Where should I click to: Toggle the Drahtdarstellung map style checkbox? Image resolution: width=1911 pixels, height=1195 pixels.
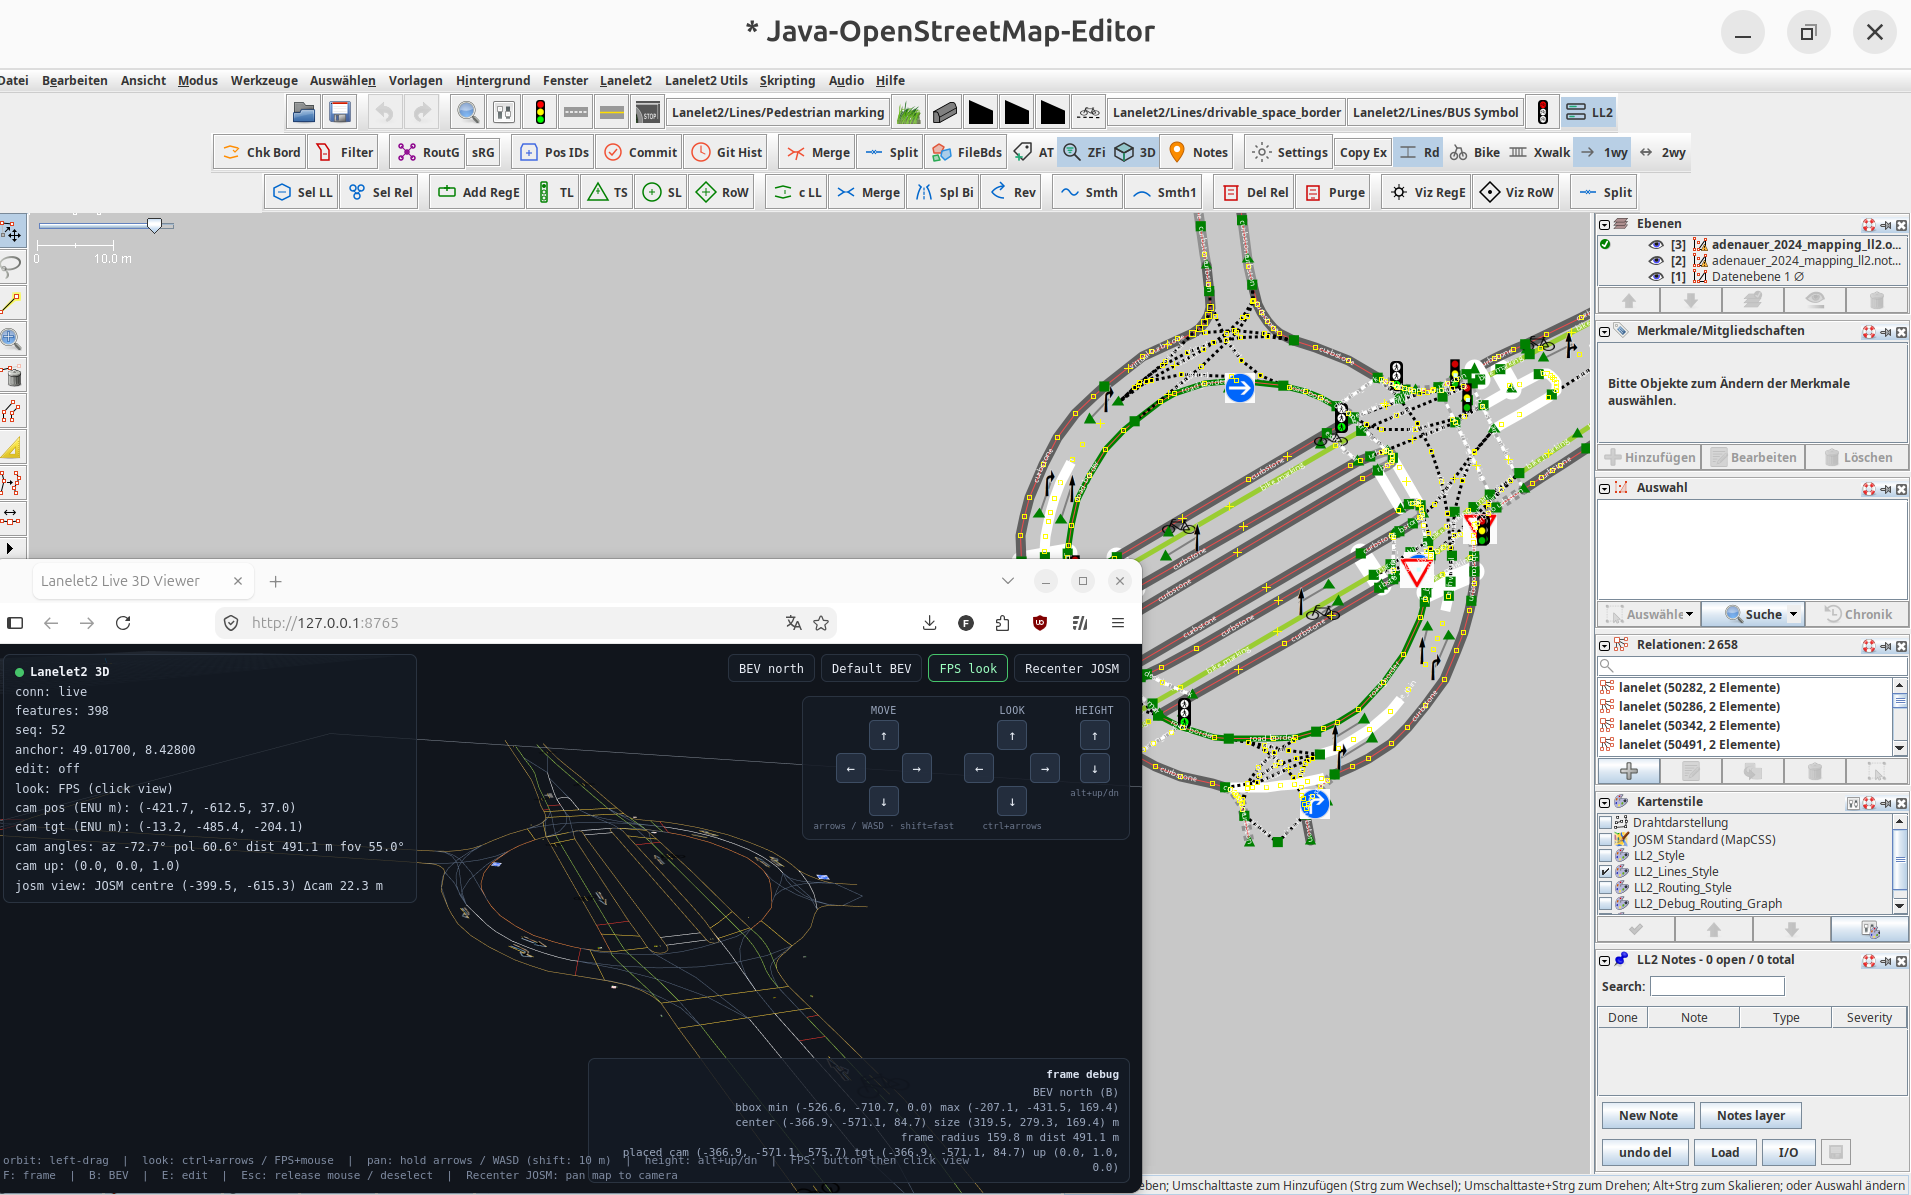pyautogui.click(x=1605, y=823)
